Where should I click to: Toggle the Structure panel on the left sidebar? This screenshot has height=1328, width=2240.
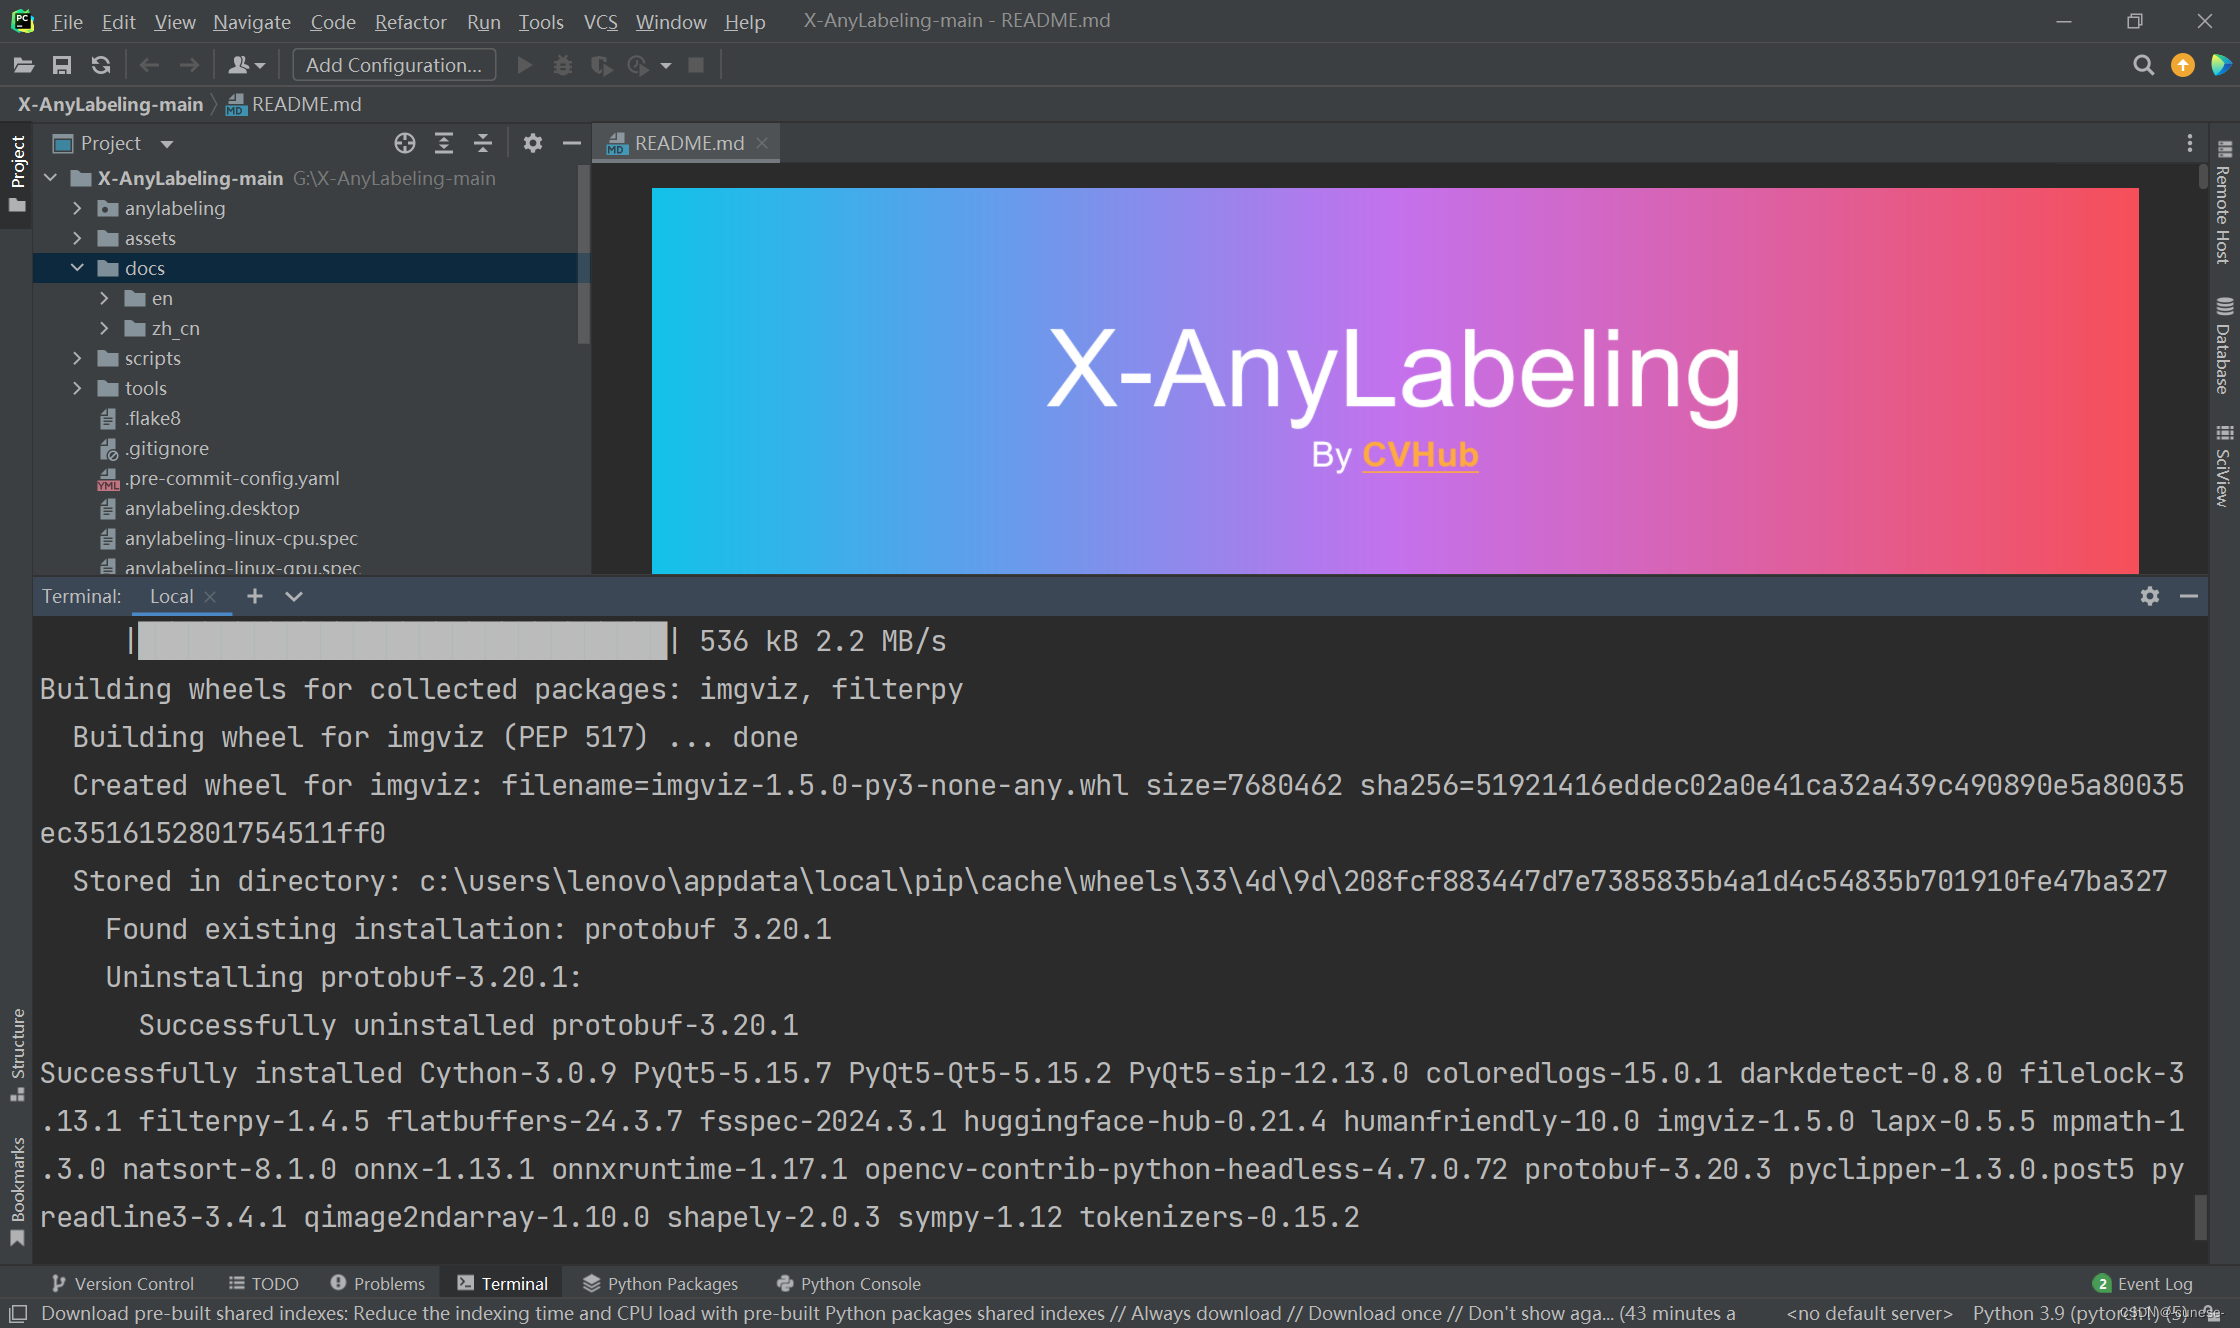[17, 1050]
